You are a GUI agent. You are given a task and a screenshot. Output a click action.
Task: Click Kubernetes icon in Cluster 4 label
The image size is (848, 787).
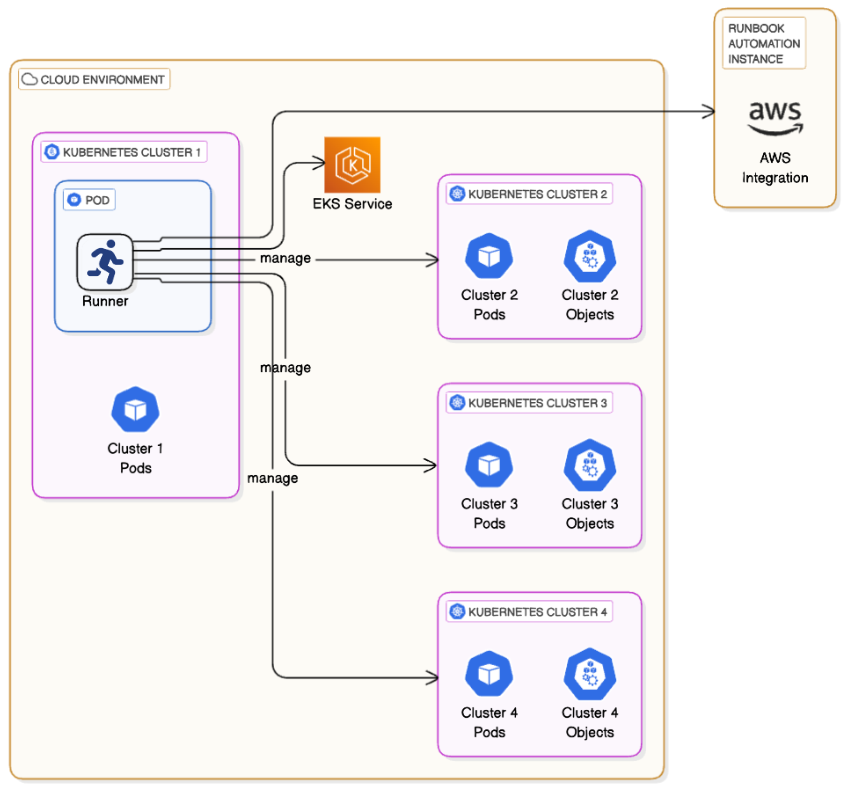click(458, 611)
